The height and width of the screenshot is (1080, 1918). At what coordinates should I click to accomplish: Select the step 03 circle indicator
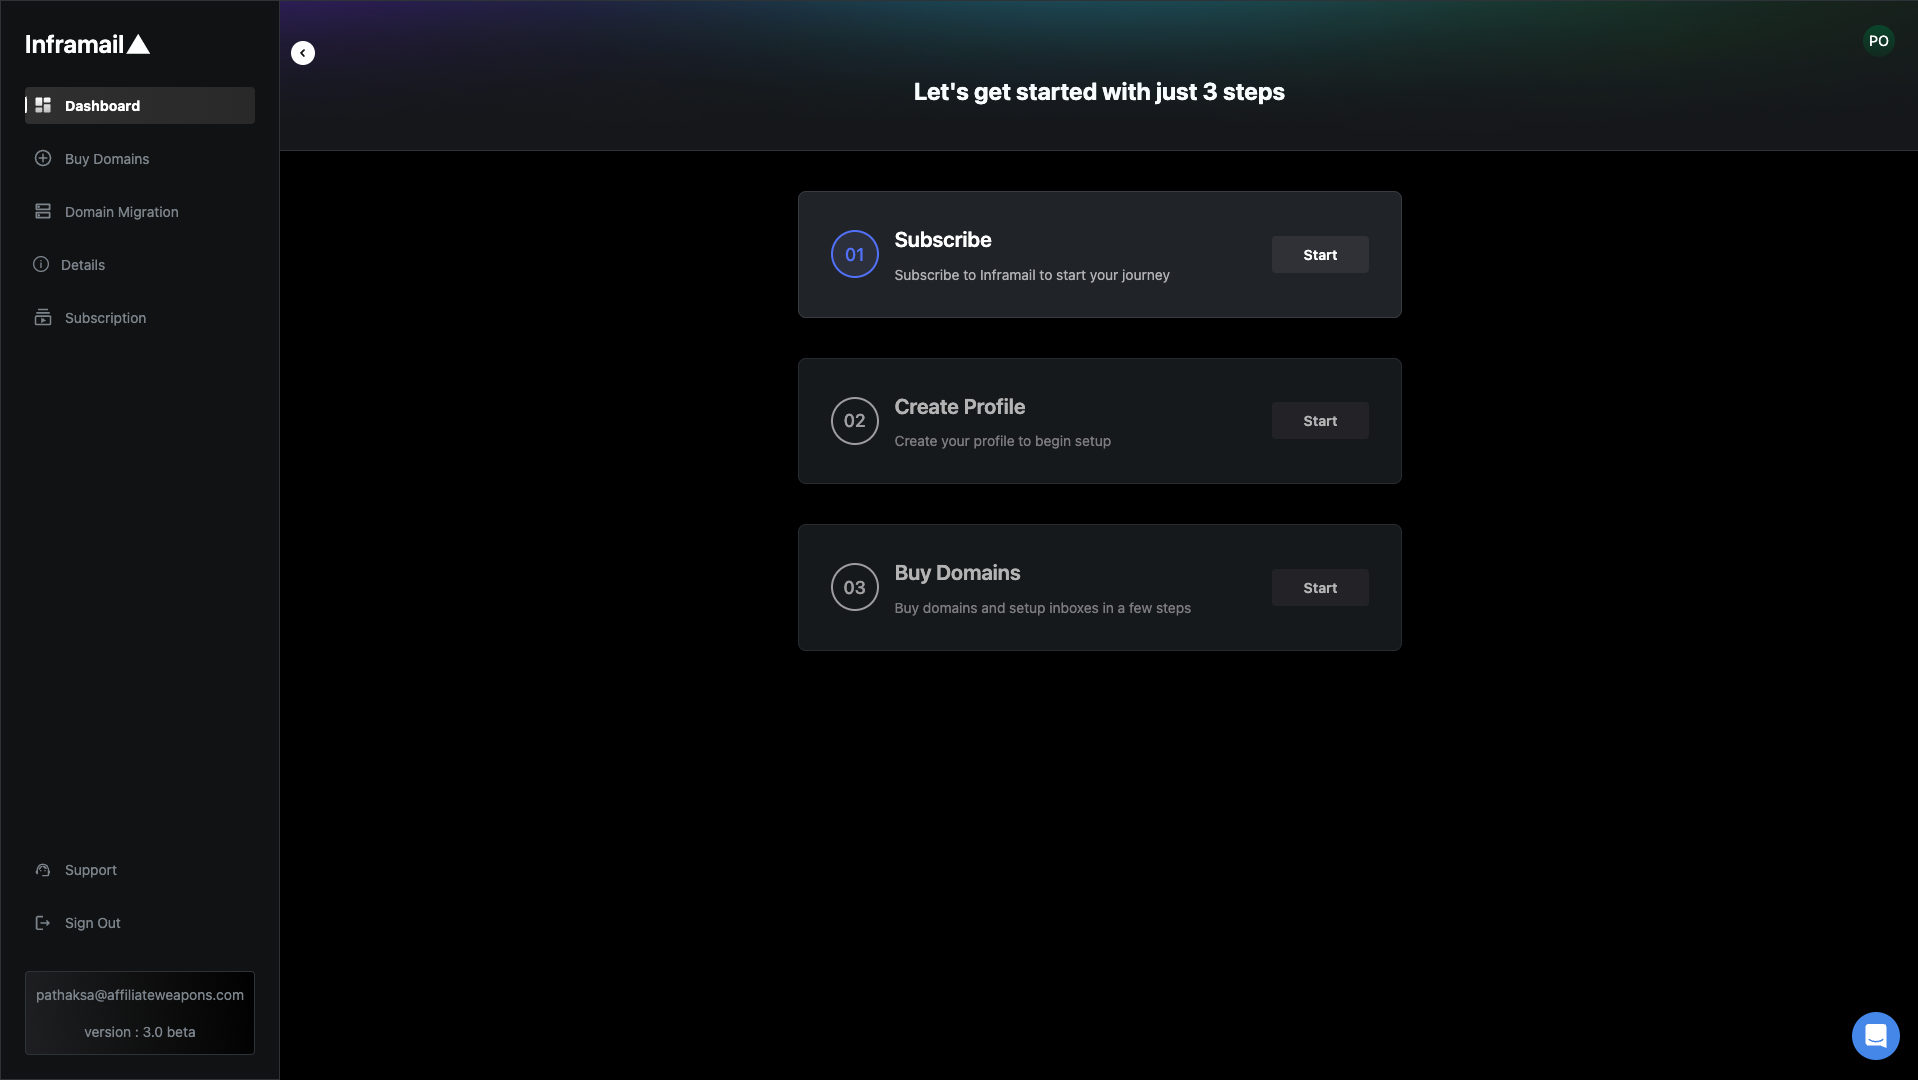(854, 588)
